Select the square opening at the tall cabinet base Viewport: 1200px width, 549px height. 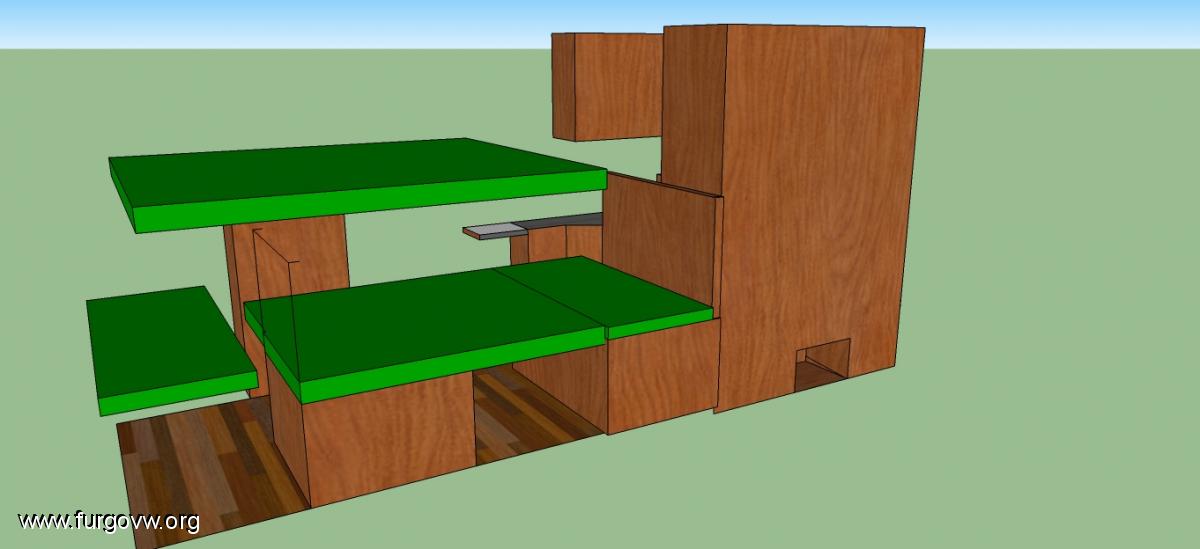click(822, 366)
